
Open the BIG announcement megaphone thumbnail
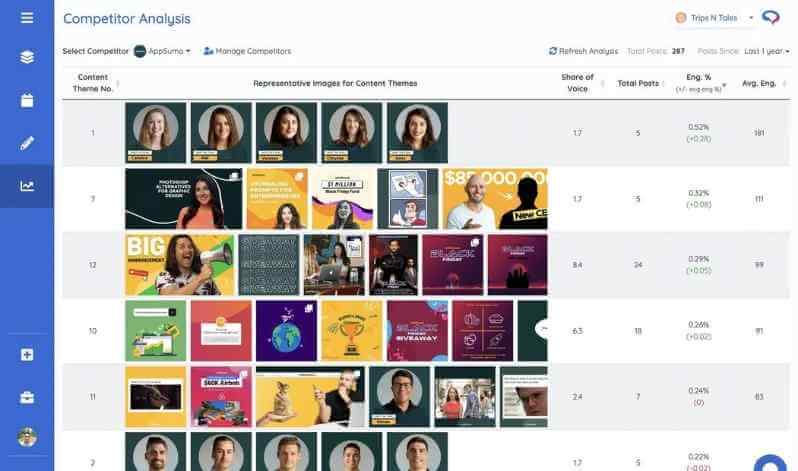(178, 264)
